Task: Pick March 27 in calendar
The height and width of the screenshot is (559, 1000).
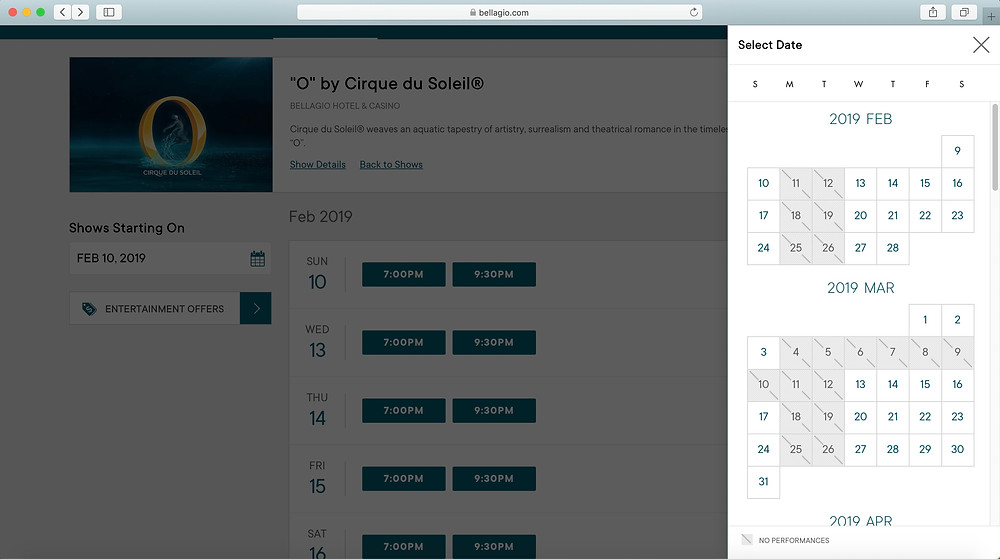Action: (x=860, y=449)
